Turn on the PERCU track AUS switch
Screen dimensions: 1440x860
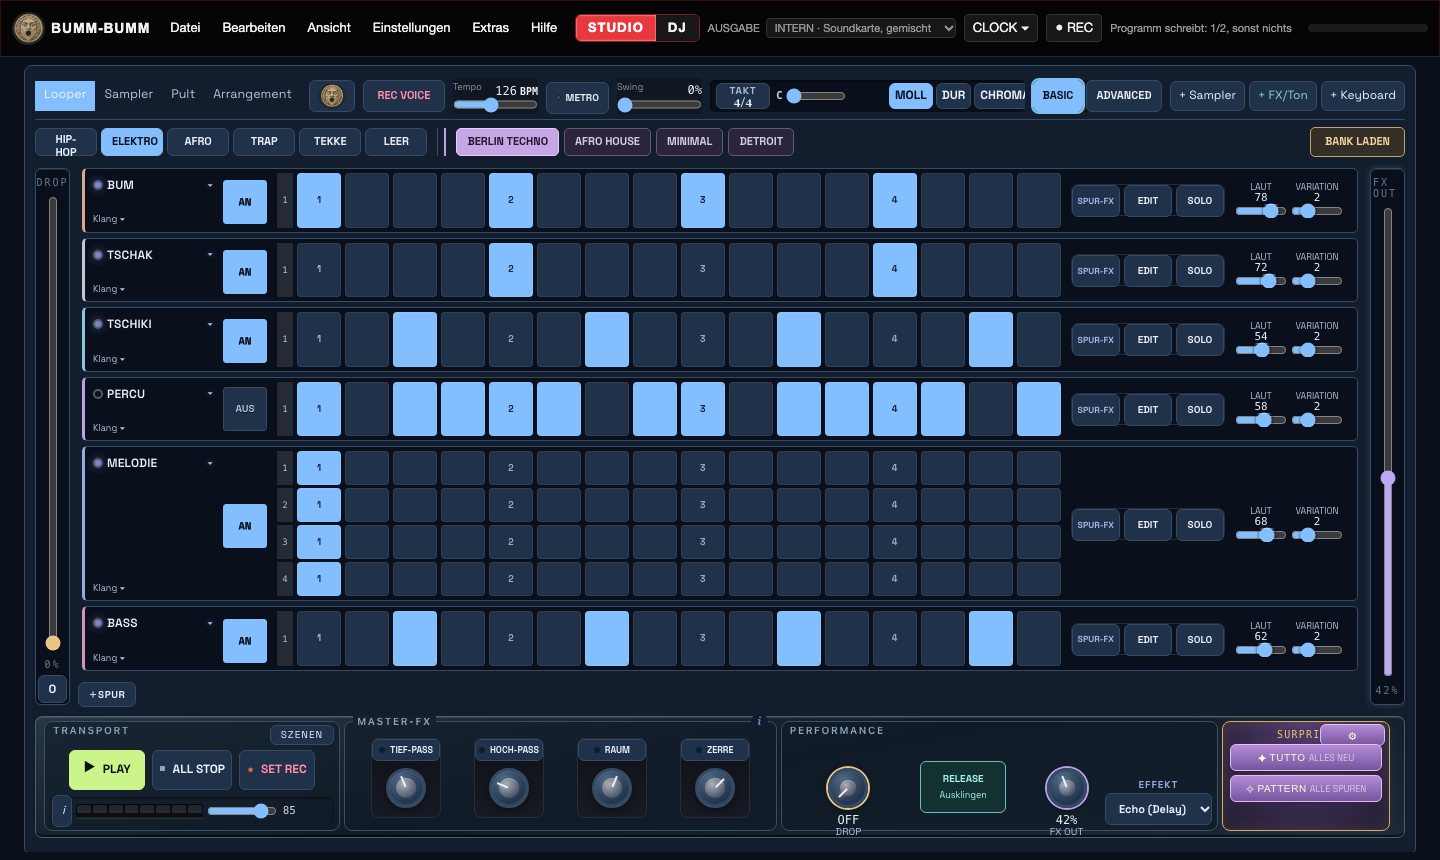click(x=245, y=409)
